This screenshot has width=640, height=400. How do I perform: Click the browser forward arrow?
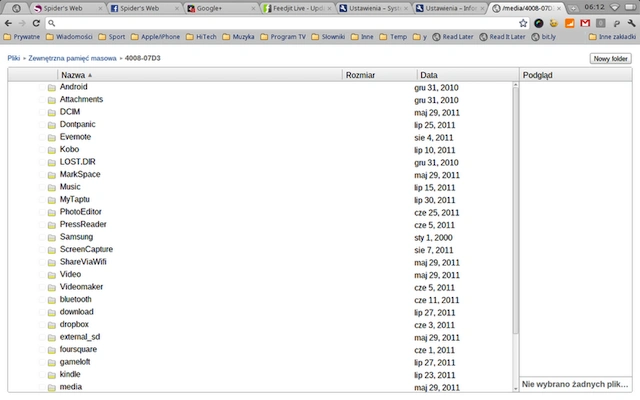click(x=22, y=23)
